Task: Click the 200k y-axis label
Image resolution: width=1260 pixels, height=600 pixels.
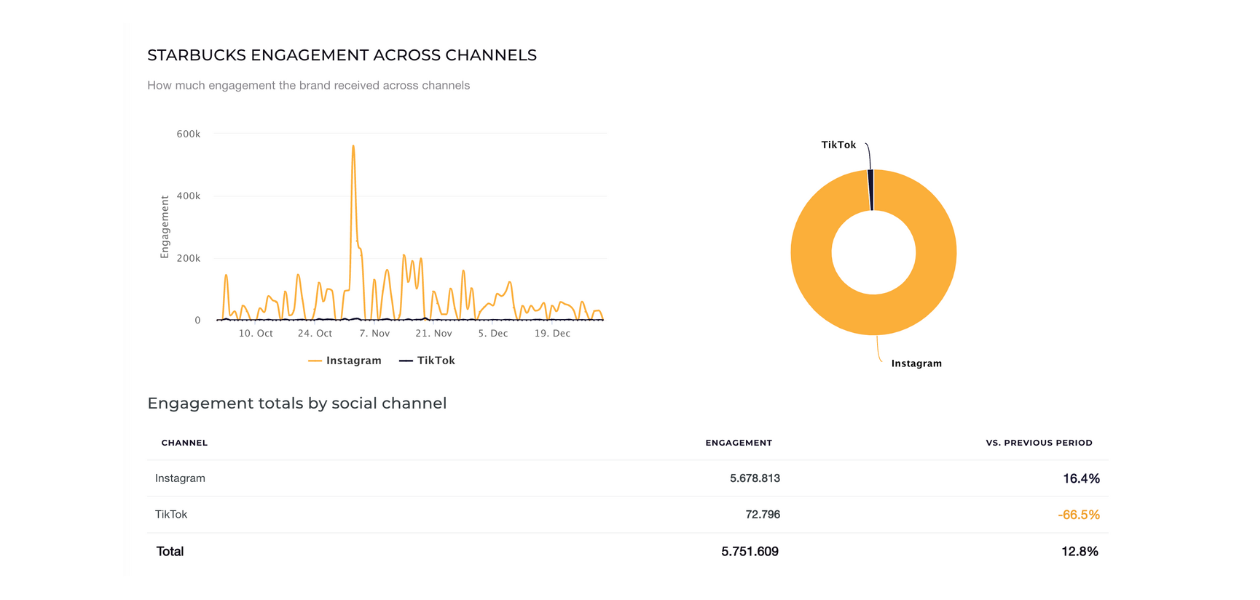Action: point(189,258)
